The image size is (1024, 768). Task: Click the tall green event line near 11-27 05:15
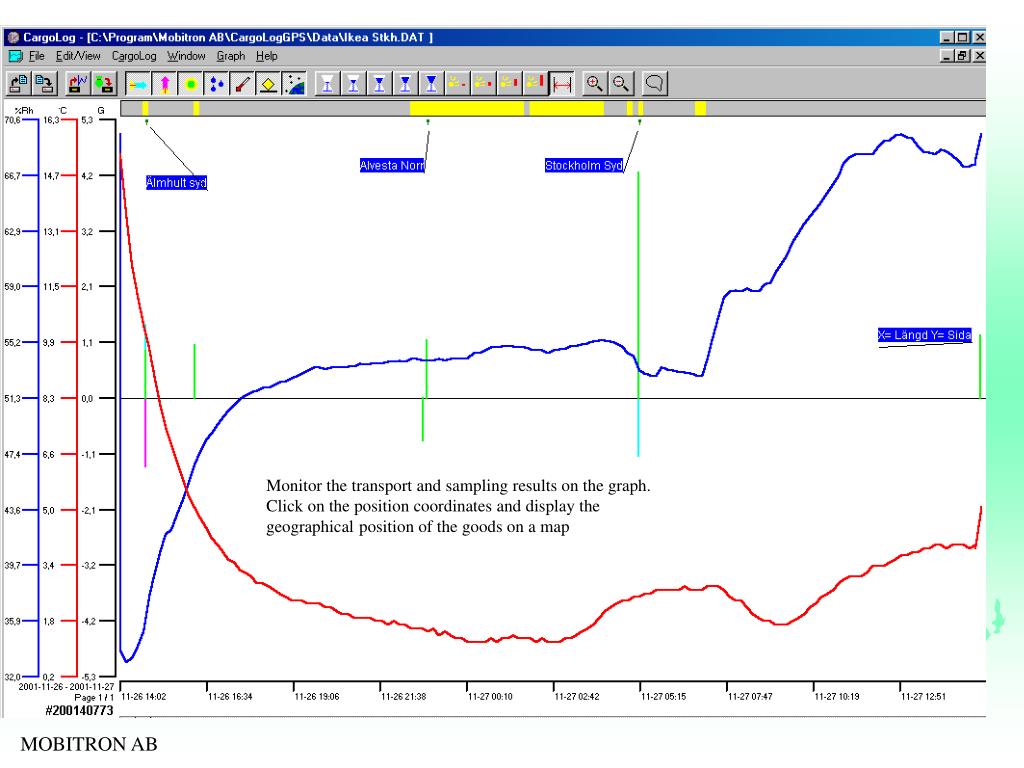tap(638, 284)
